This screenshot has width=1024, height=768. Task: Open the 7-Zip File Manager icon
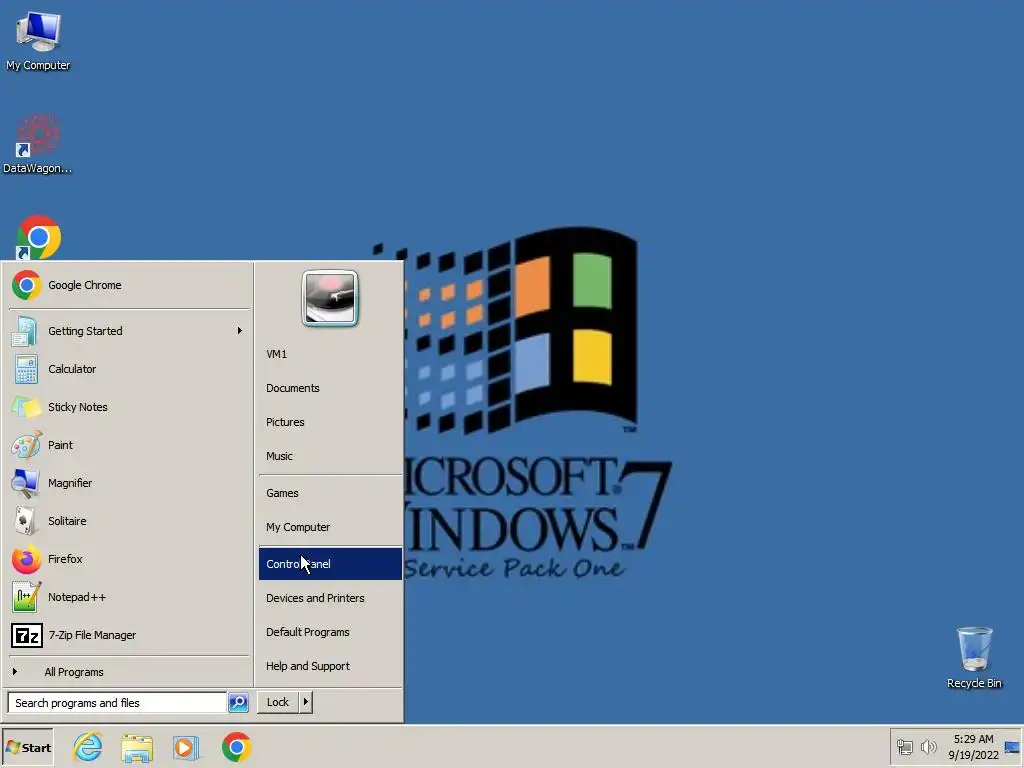27,635
